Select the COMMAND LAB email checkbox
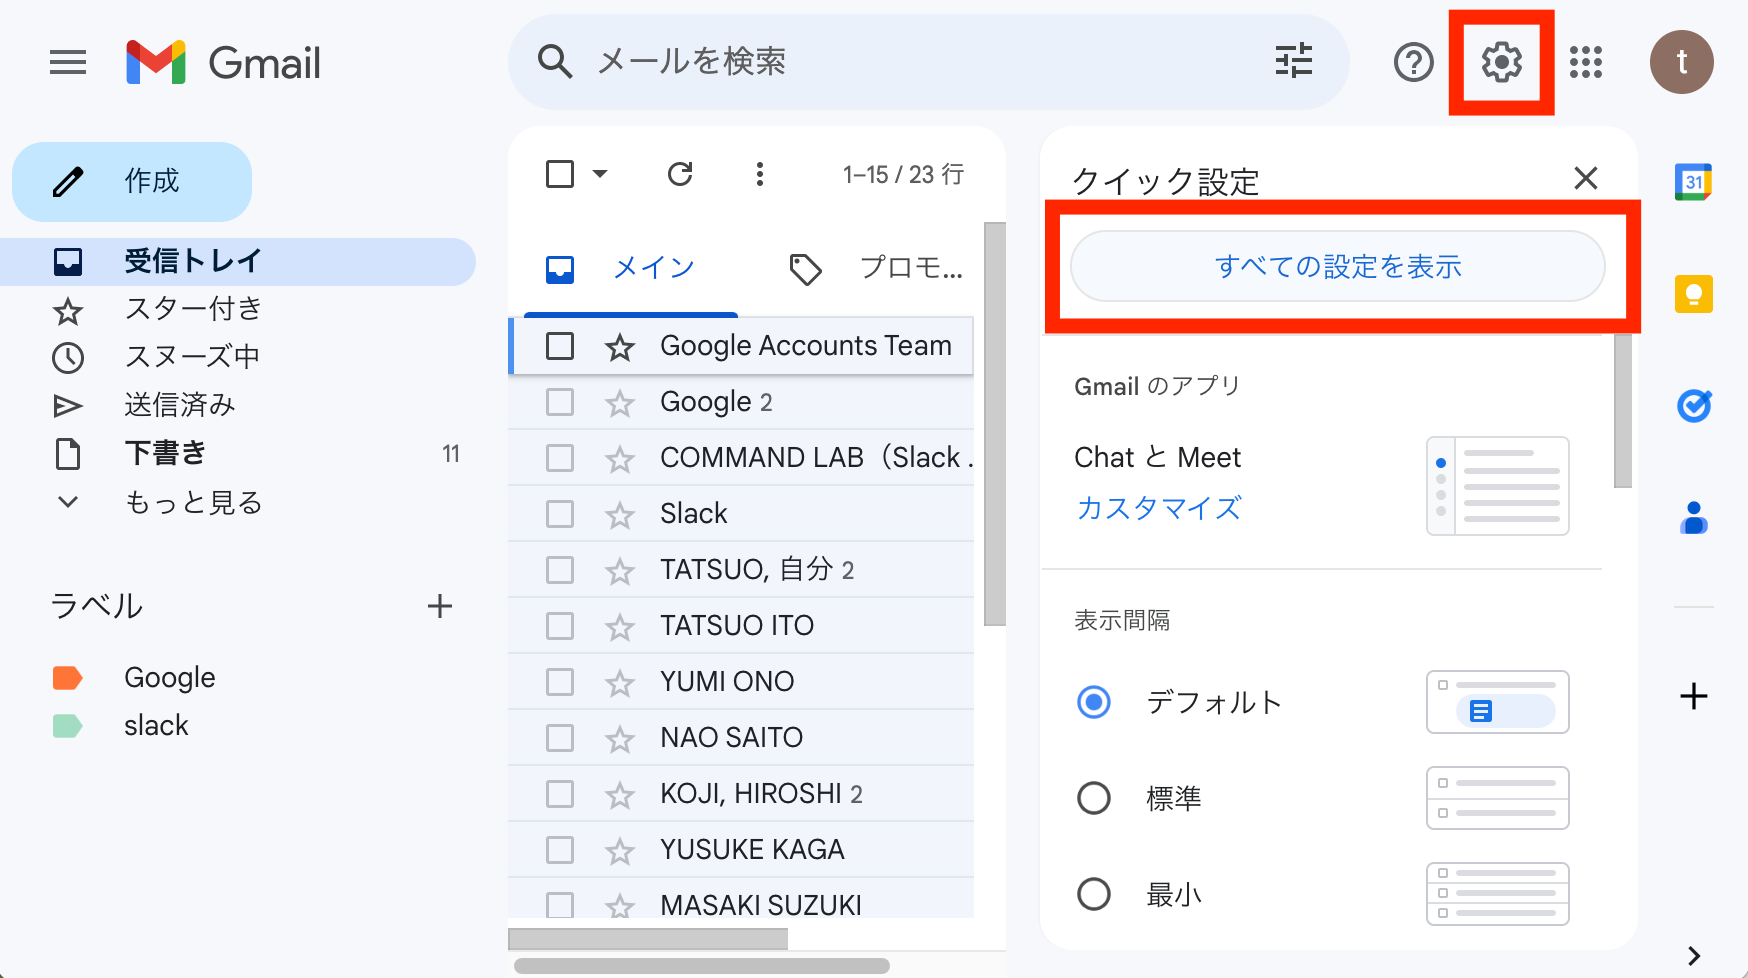 (560, 458)
